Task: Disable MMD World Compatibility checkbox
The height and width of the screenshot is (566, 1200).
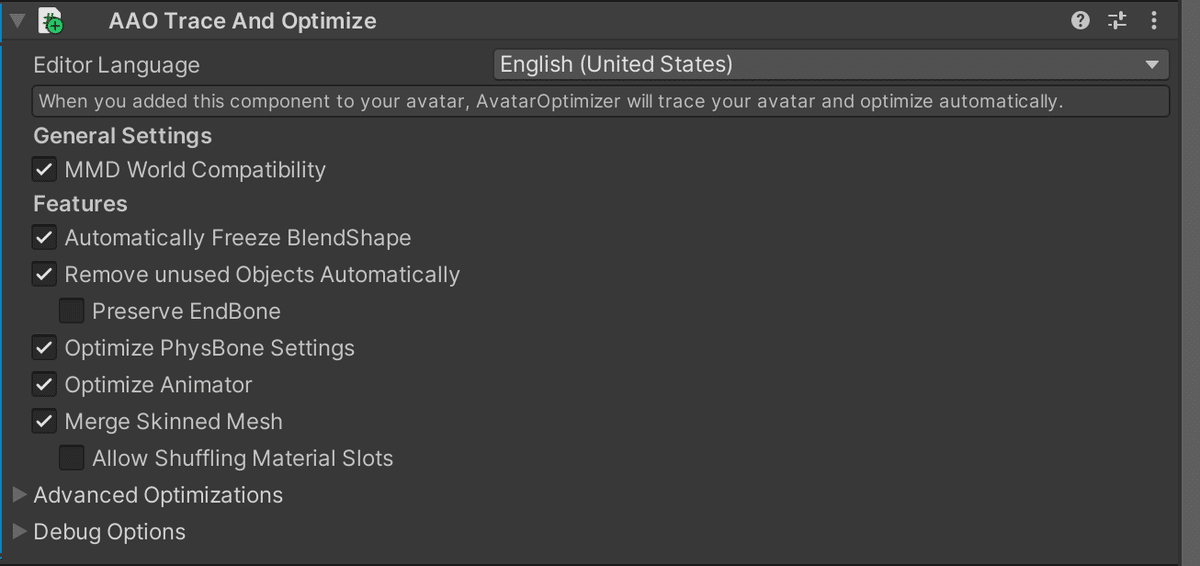Action: pos(44,170)
